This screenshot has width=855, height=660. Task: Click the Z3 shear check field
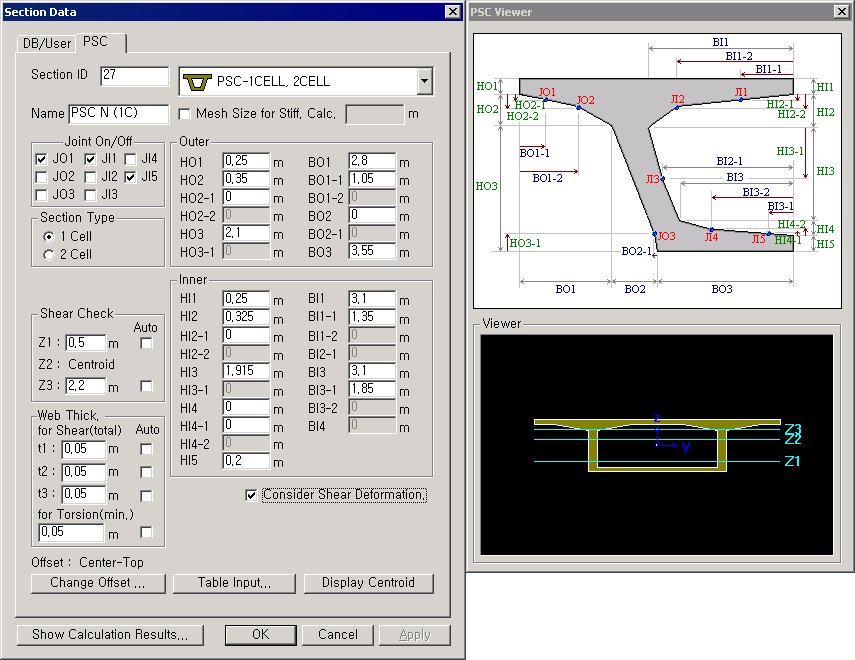85,386
